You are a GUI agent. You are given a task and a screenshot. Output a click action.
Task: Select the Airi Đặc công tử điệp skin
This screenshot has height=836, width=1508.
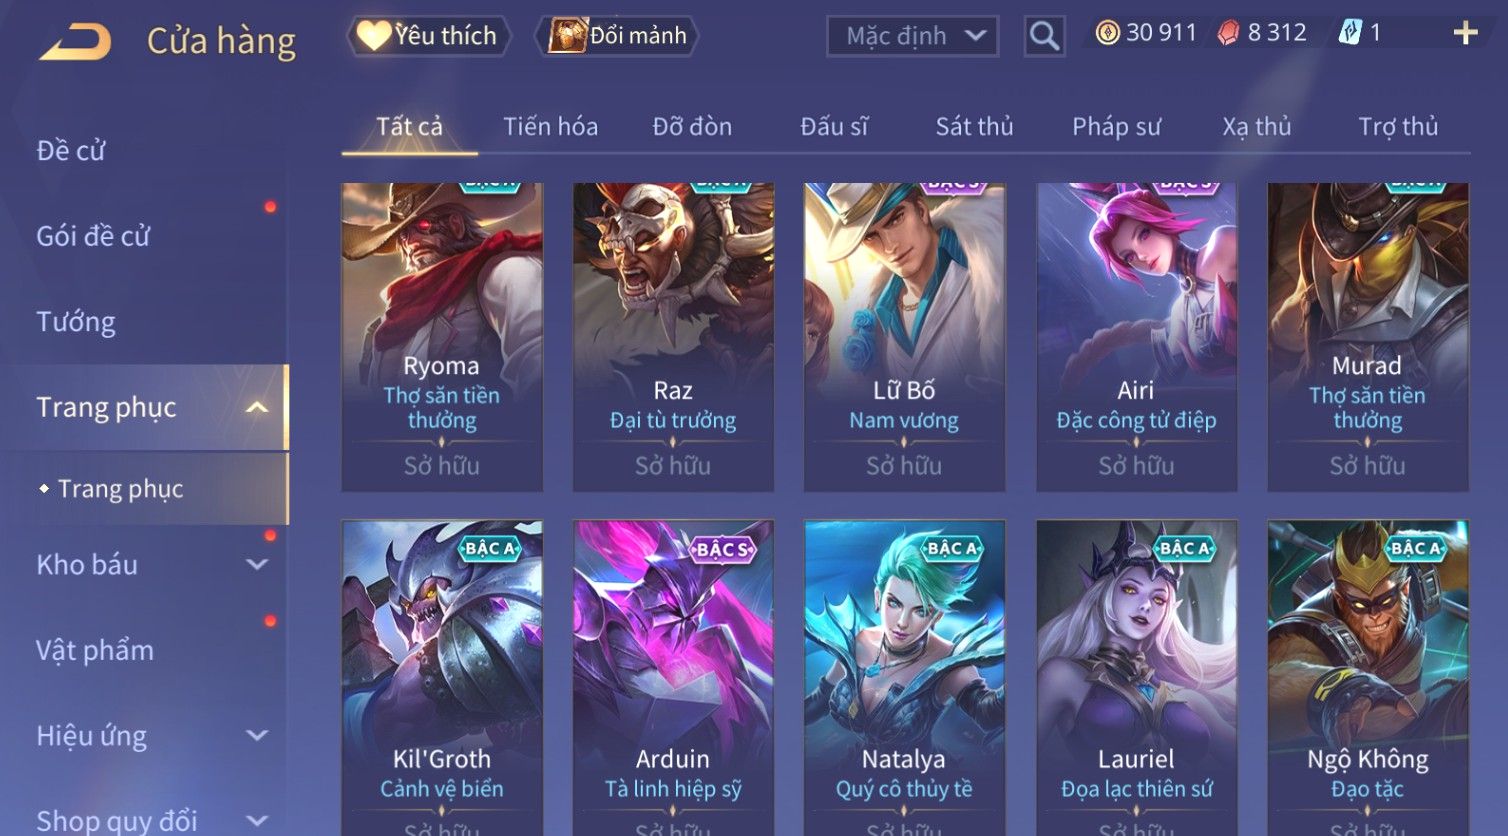point(1136,337)
